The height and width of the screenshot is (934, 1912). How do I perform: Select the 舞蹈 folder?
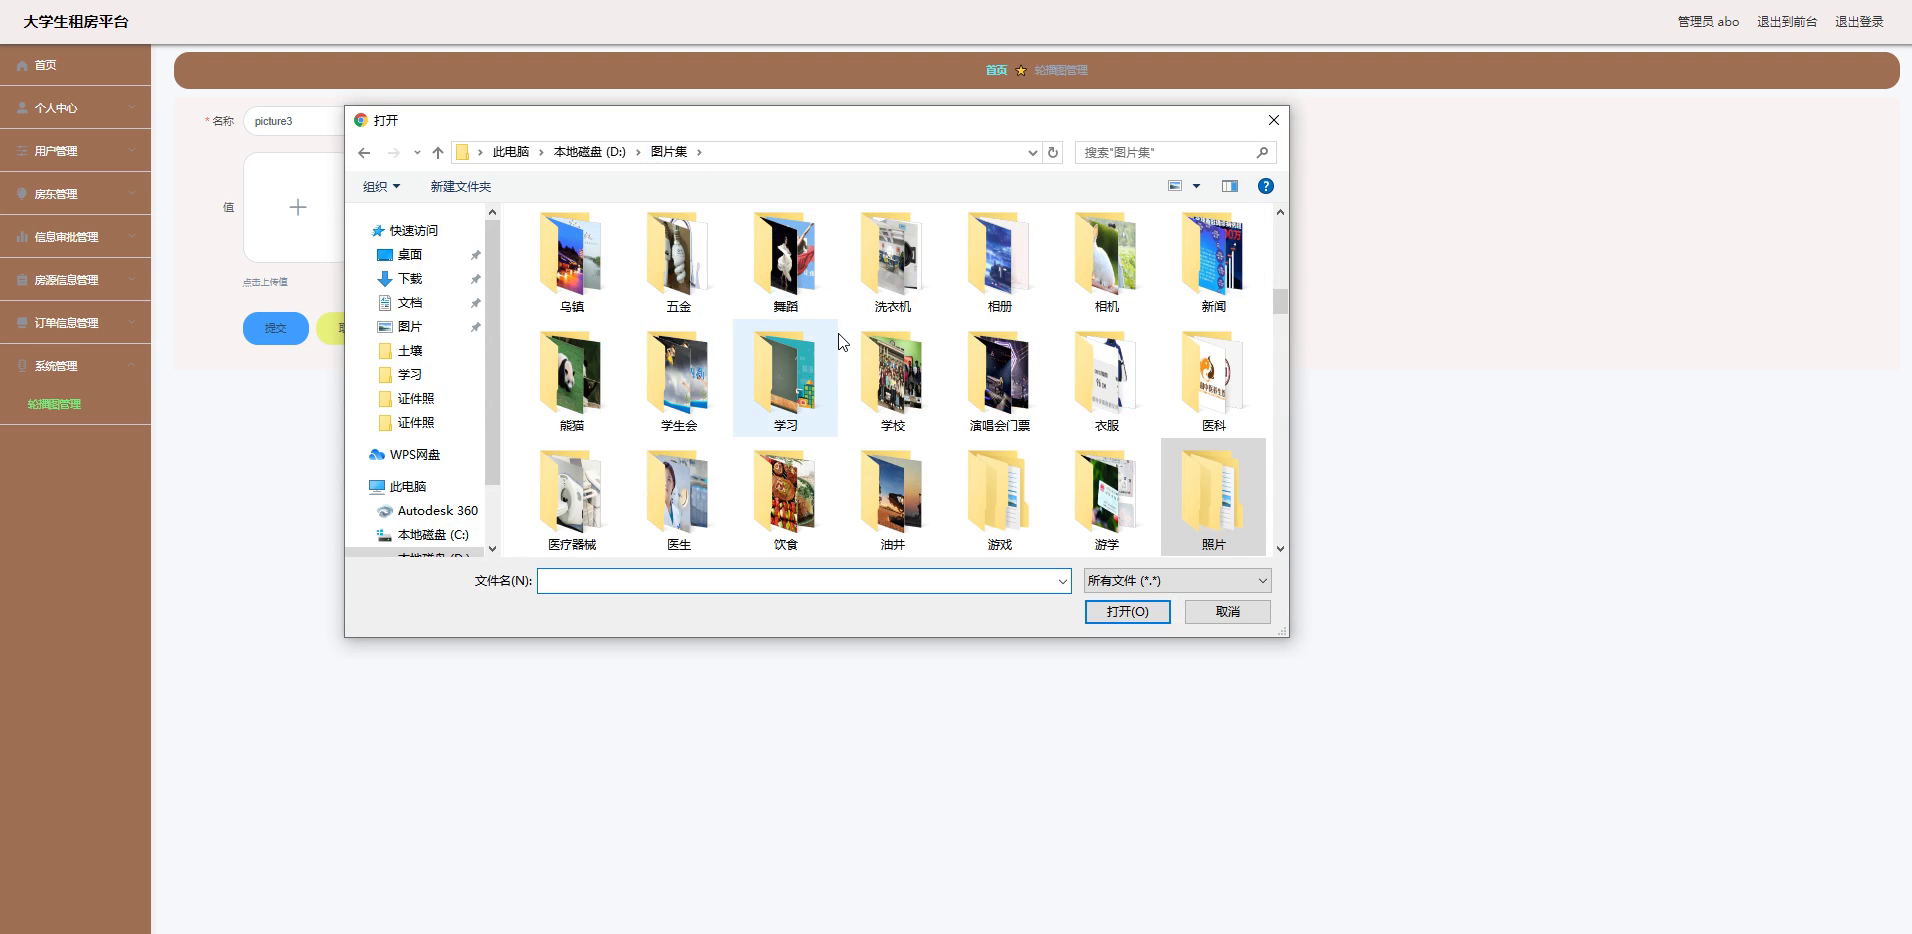pyautogui.click(x=785, y=262)
